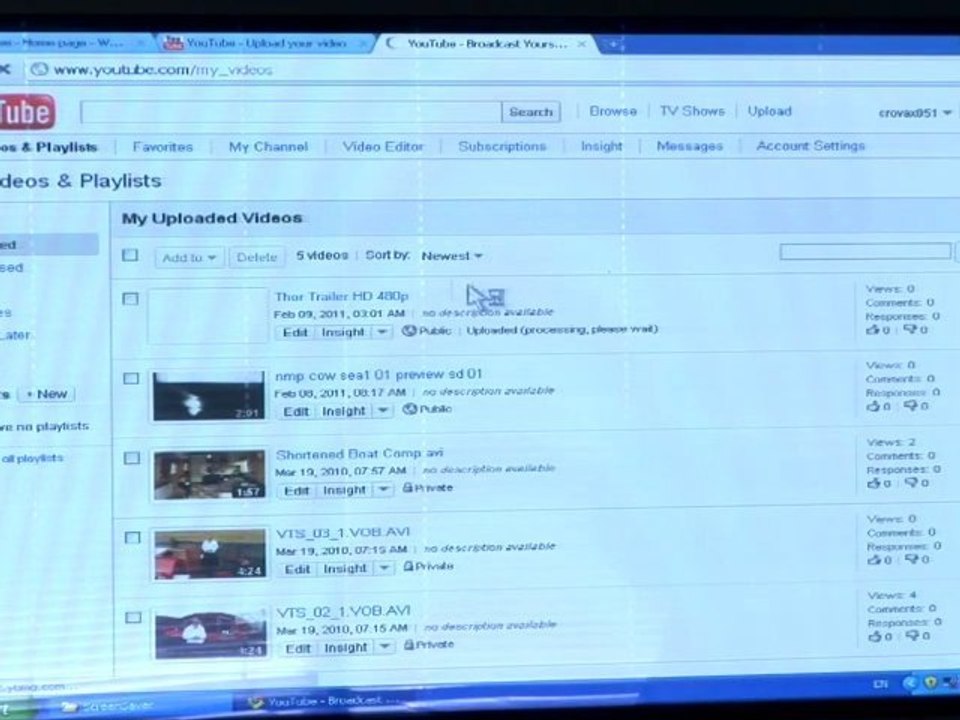Click the security shield tray icon
The width and height of the screenshot is (960, 720).
(x=931, y=682)
